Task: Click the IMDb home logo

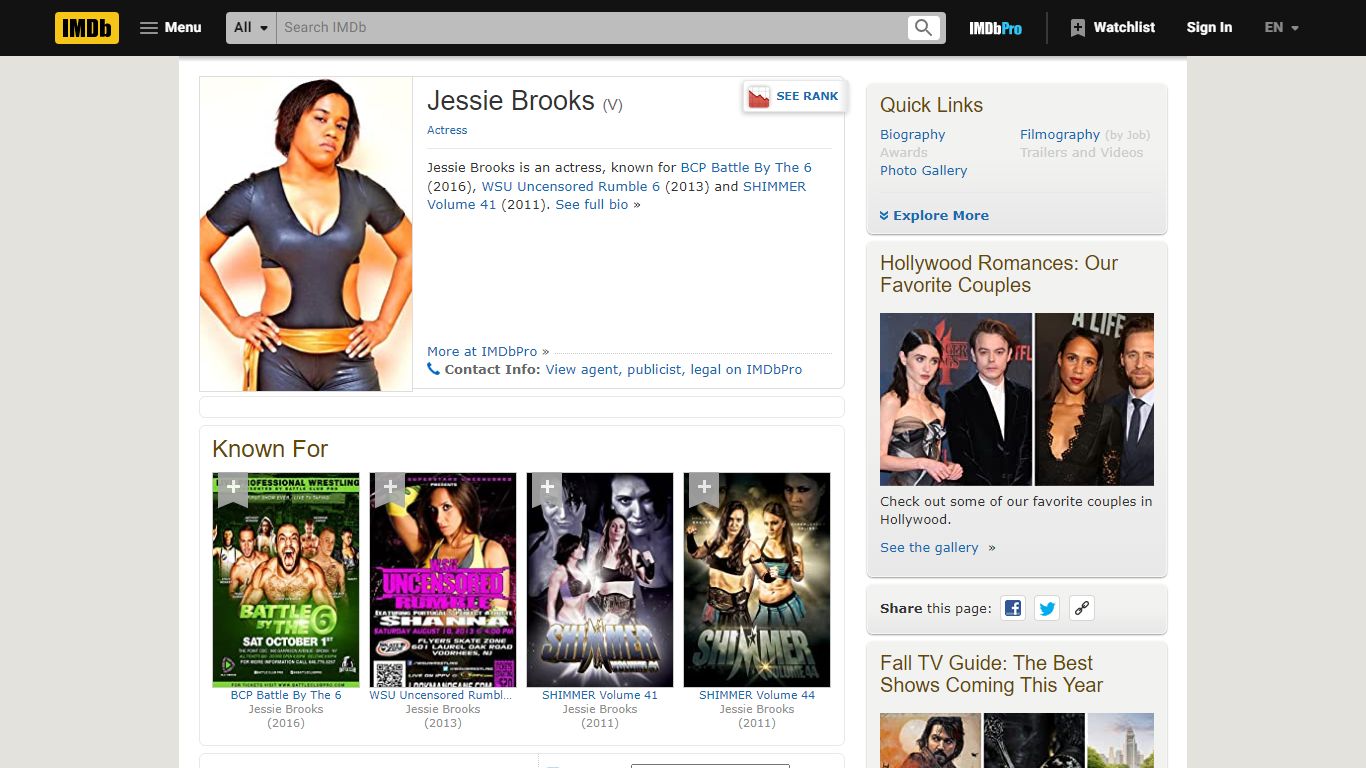Action: coord(87,28)
